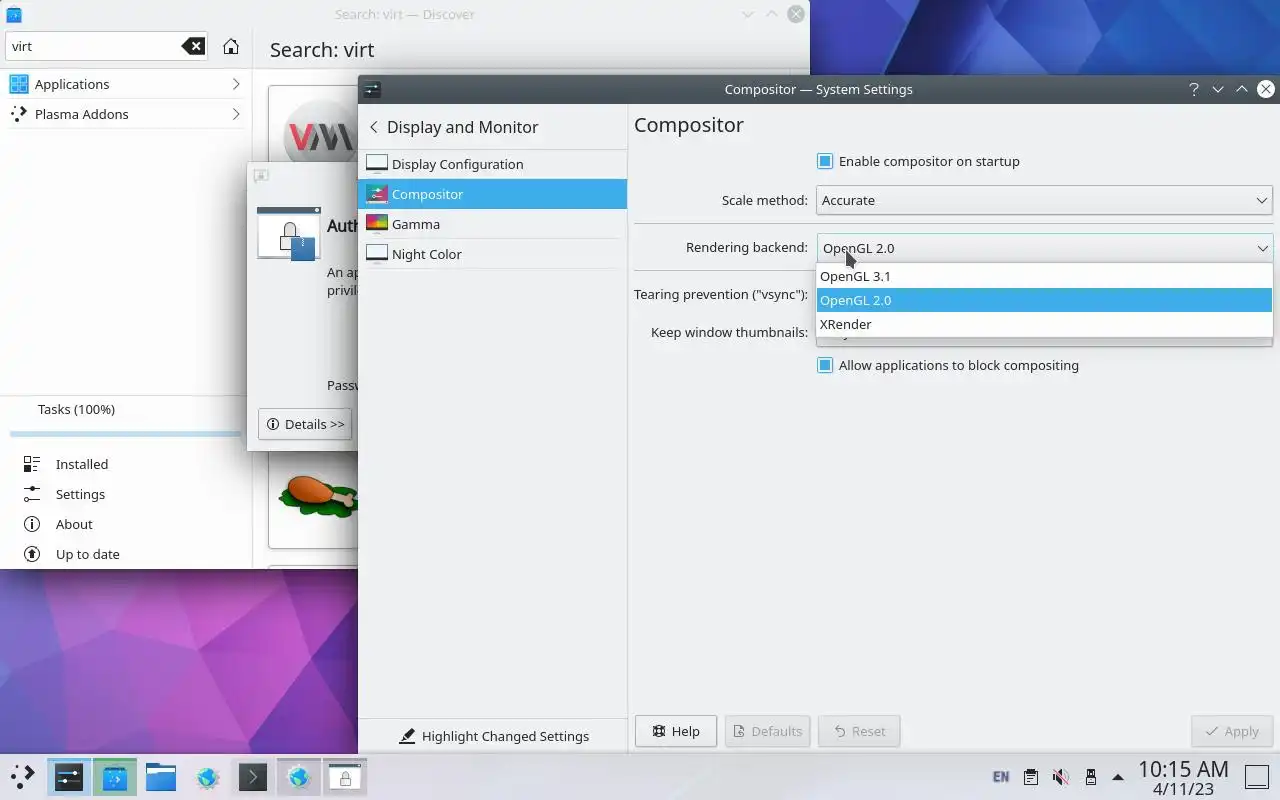Click the Help button
Image resolution: width=1280 pixels, height=800 pixels.
676,731
